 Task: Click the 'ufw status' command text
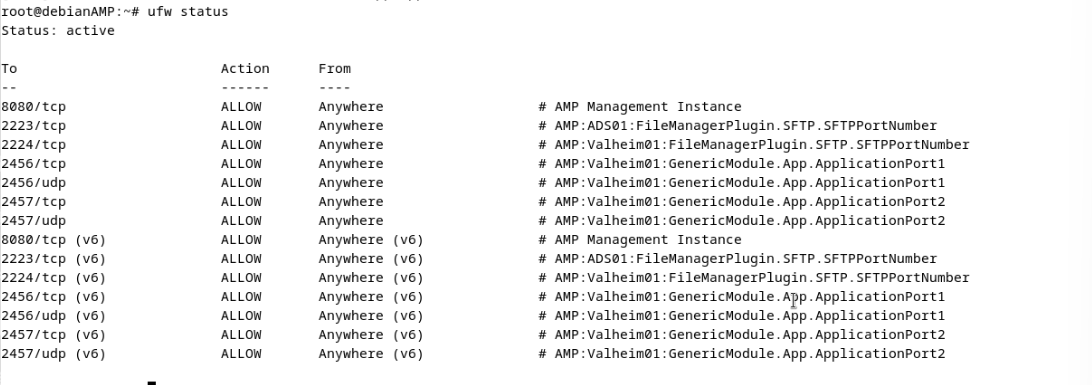pos(188,12)
